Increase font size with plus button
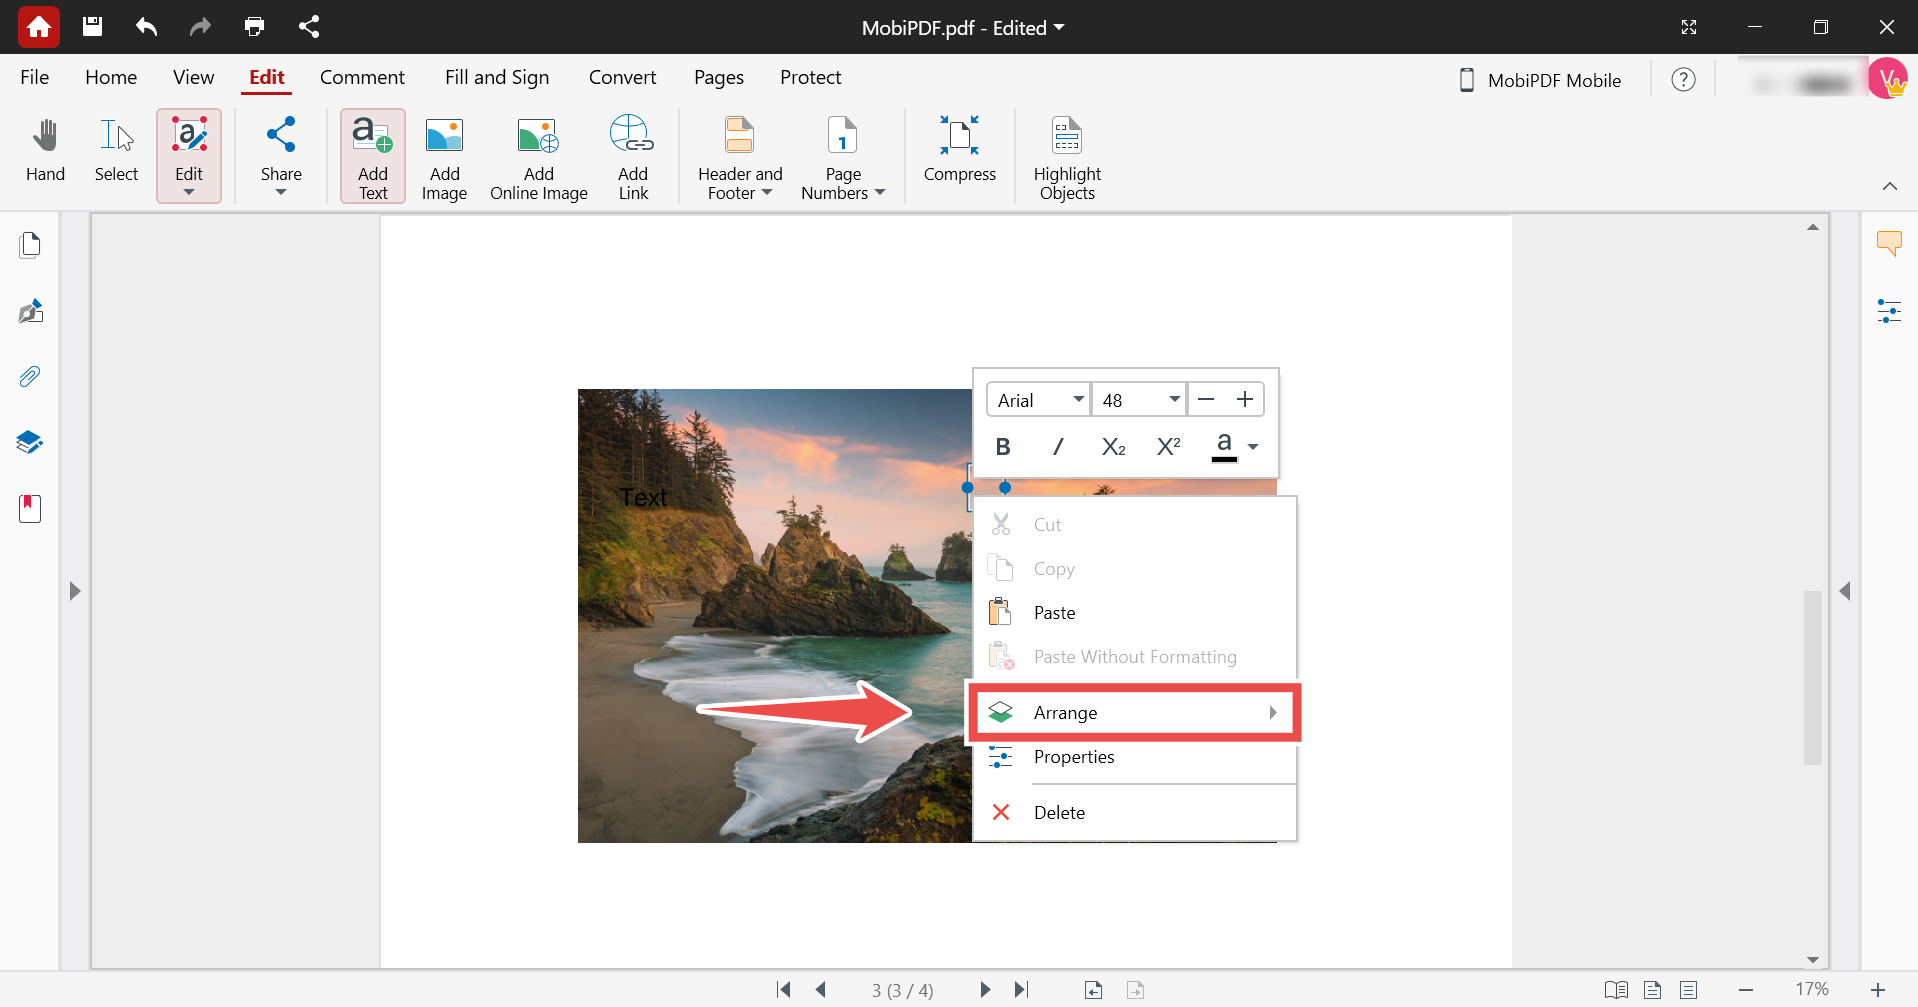 point(1245,400)
